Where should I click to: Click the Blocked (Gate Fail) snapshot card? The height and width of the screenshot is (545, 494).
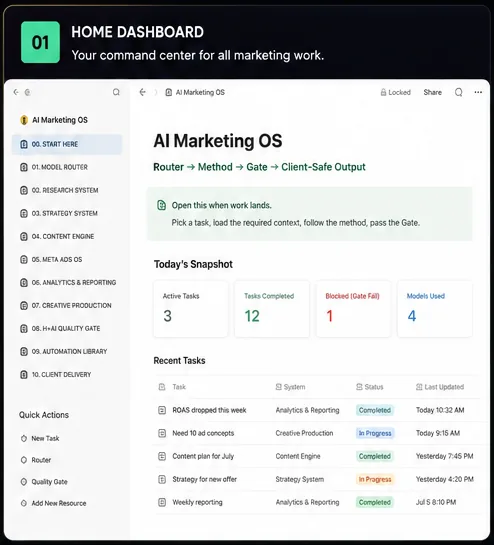point(353,309)
